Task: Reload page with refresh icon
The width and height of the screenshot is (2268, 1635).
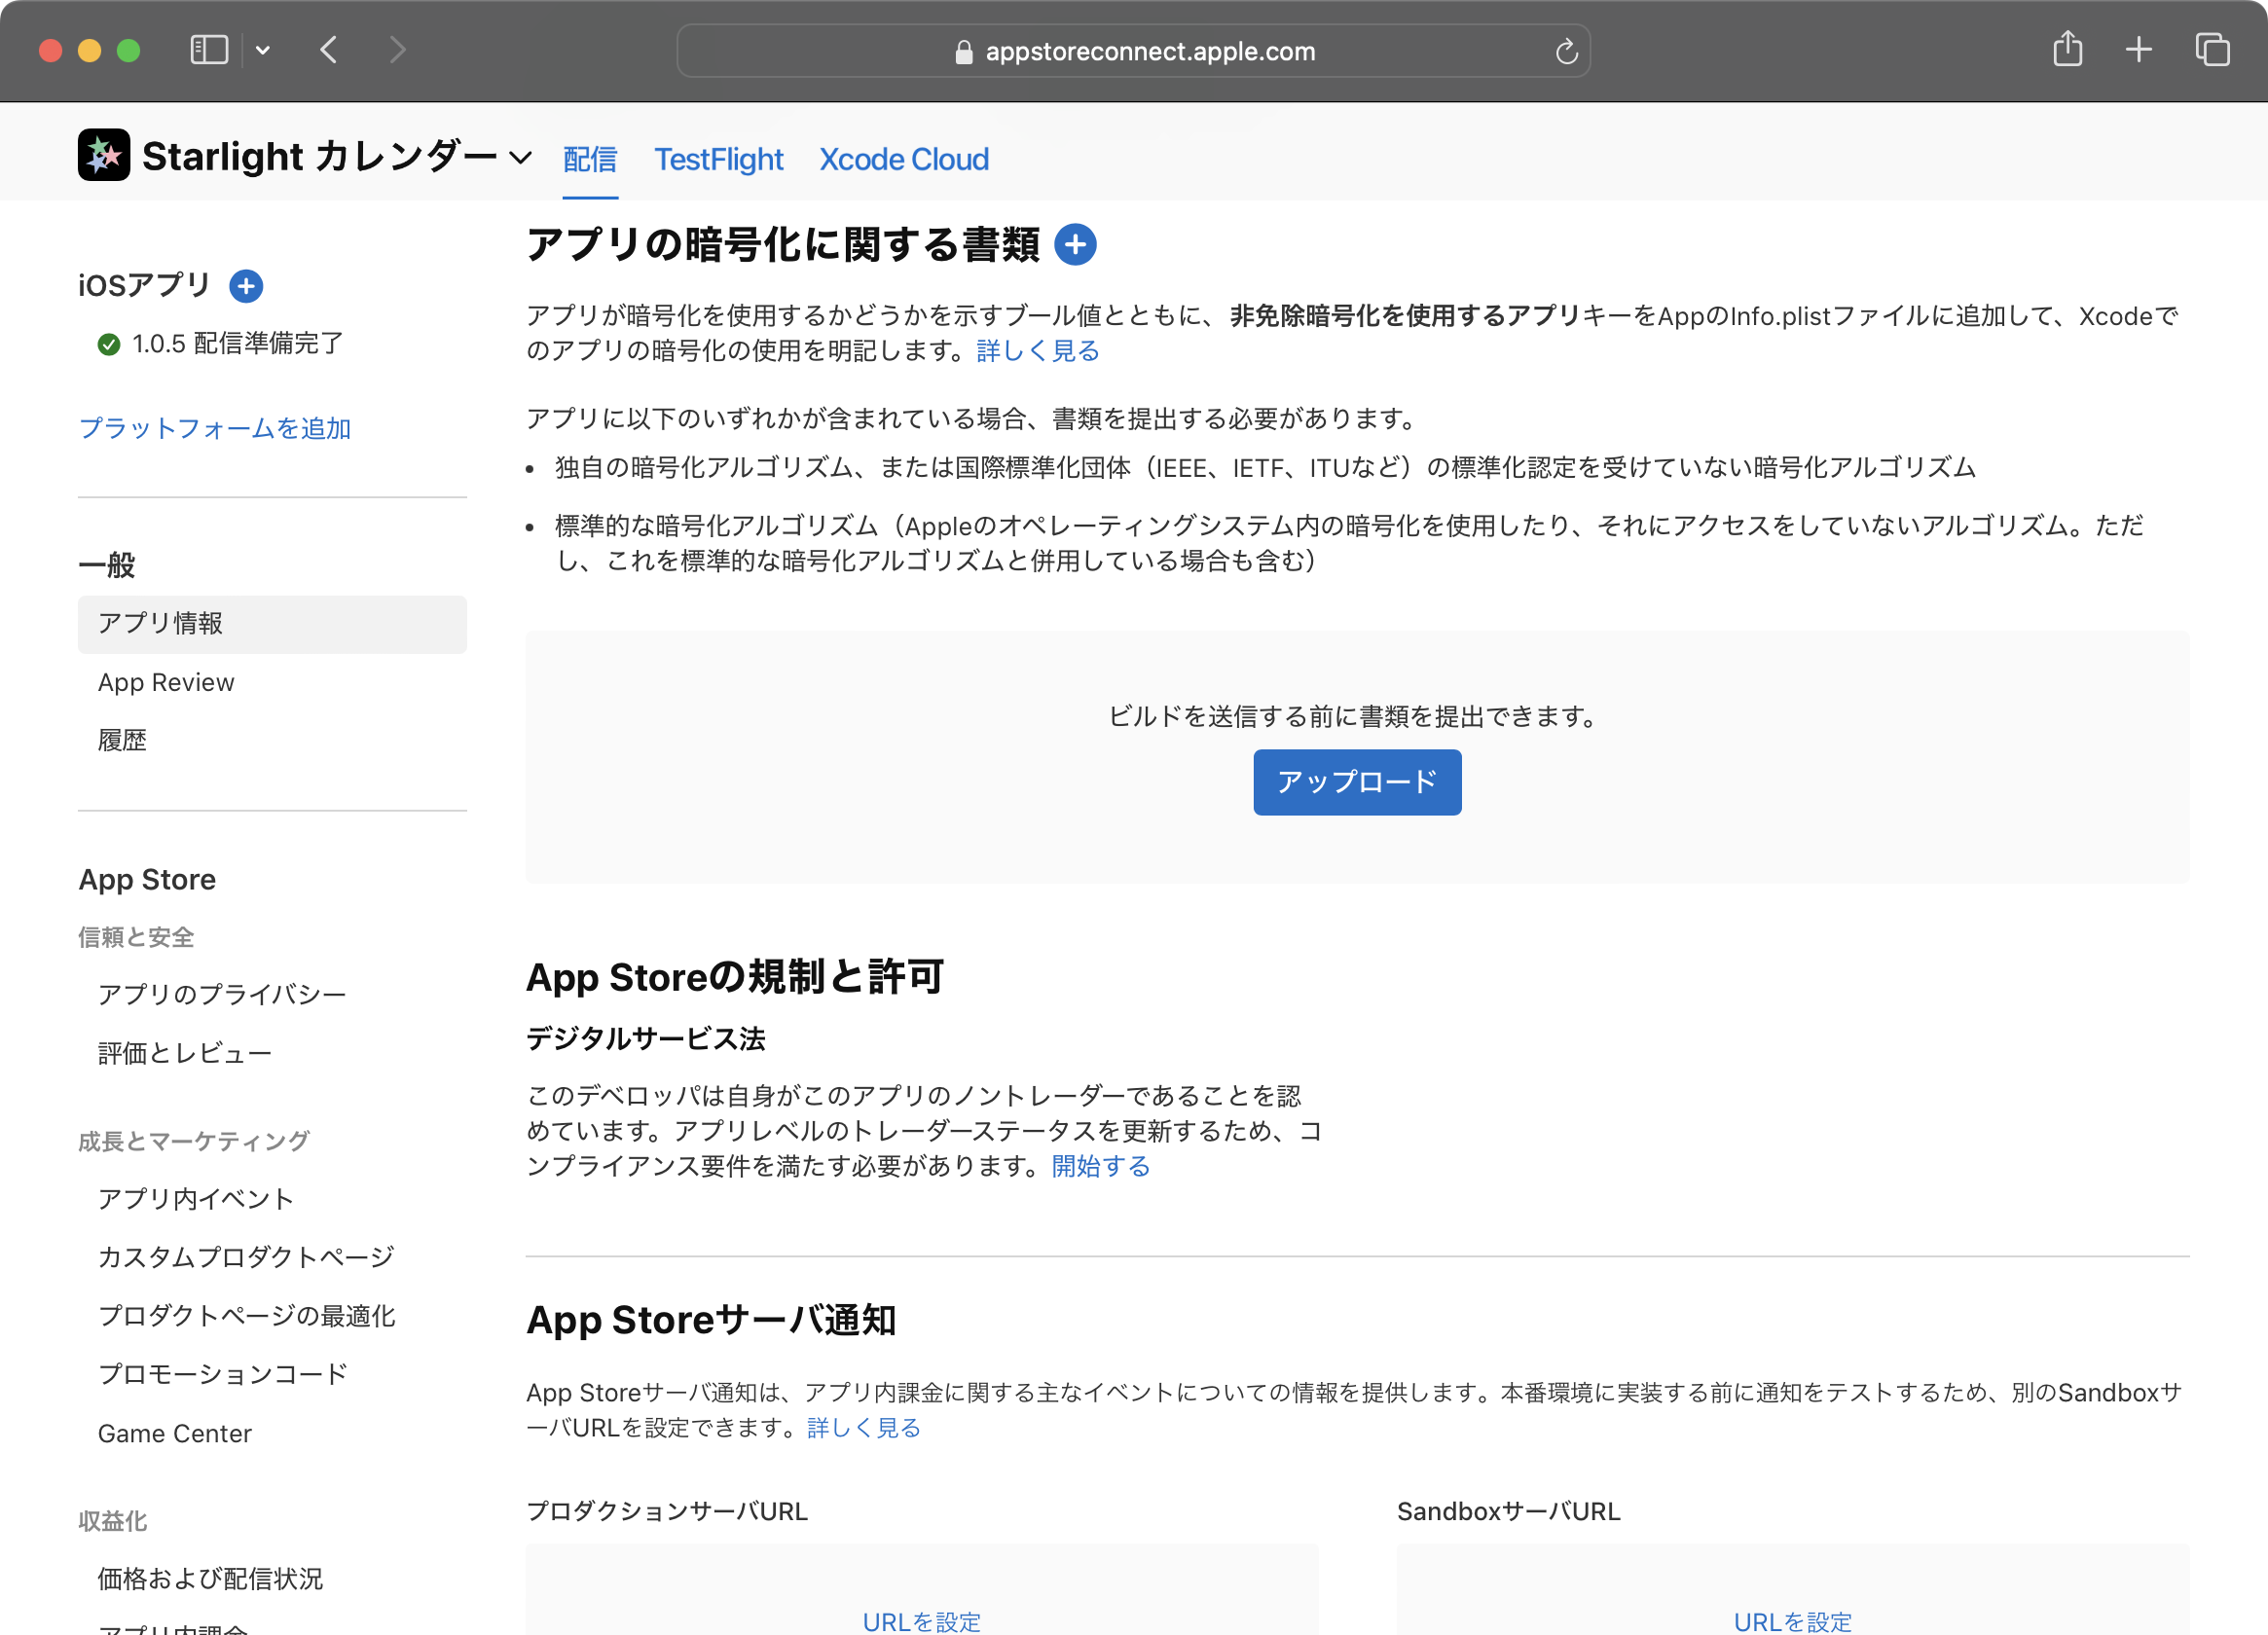Action: (x=1566, y=51)
